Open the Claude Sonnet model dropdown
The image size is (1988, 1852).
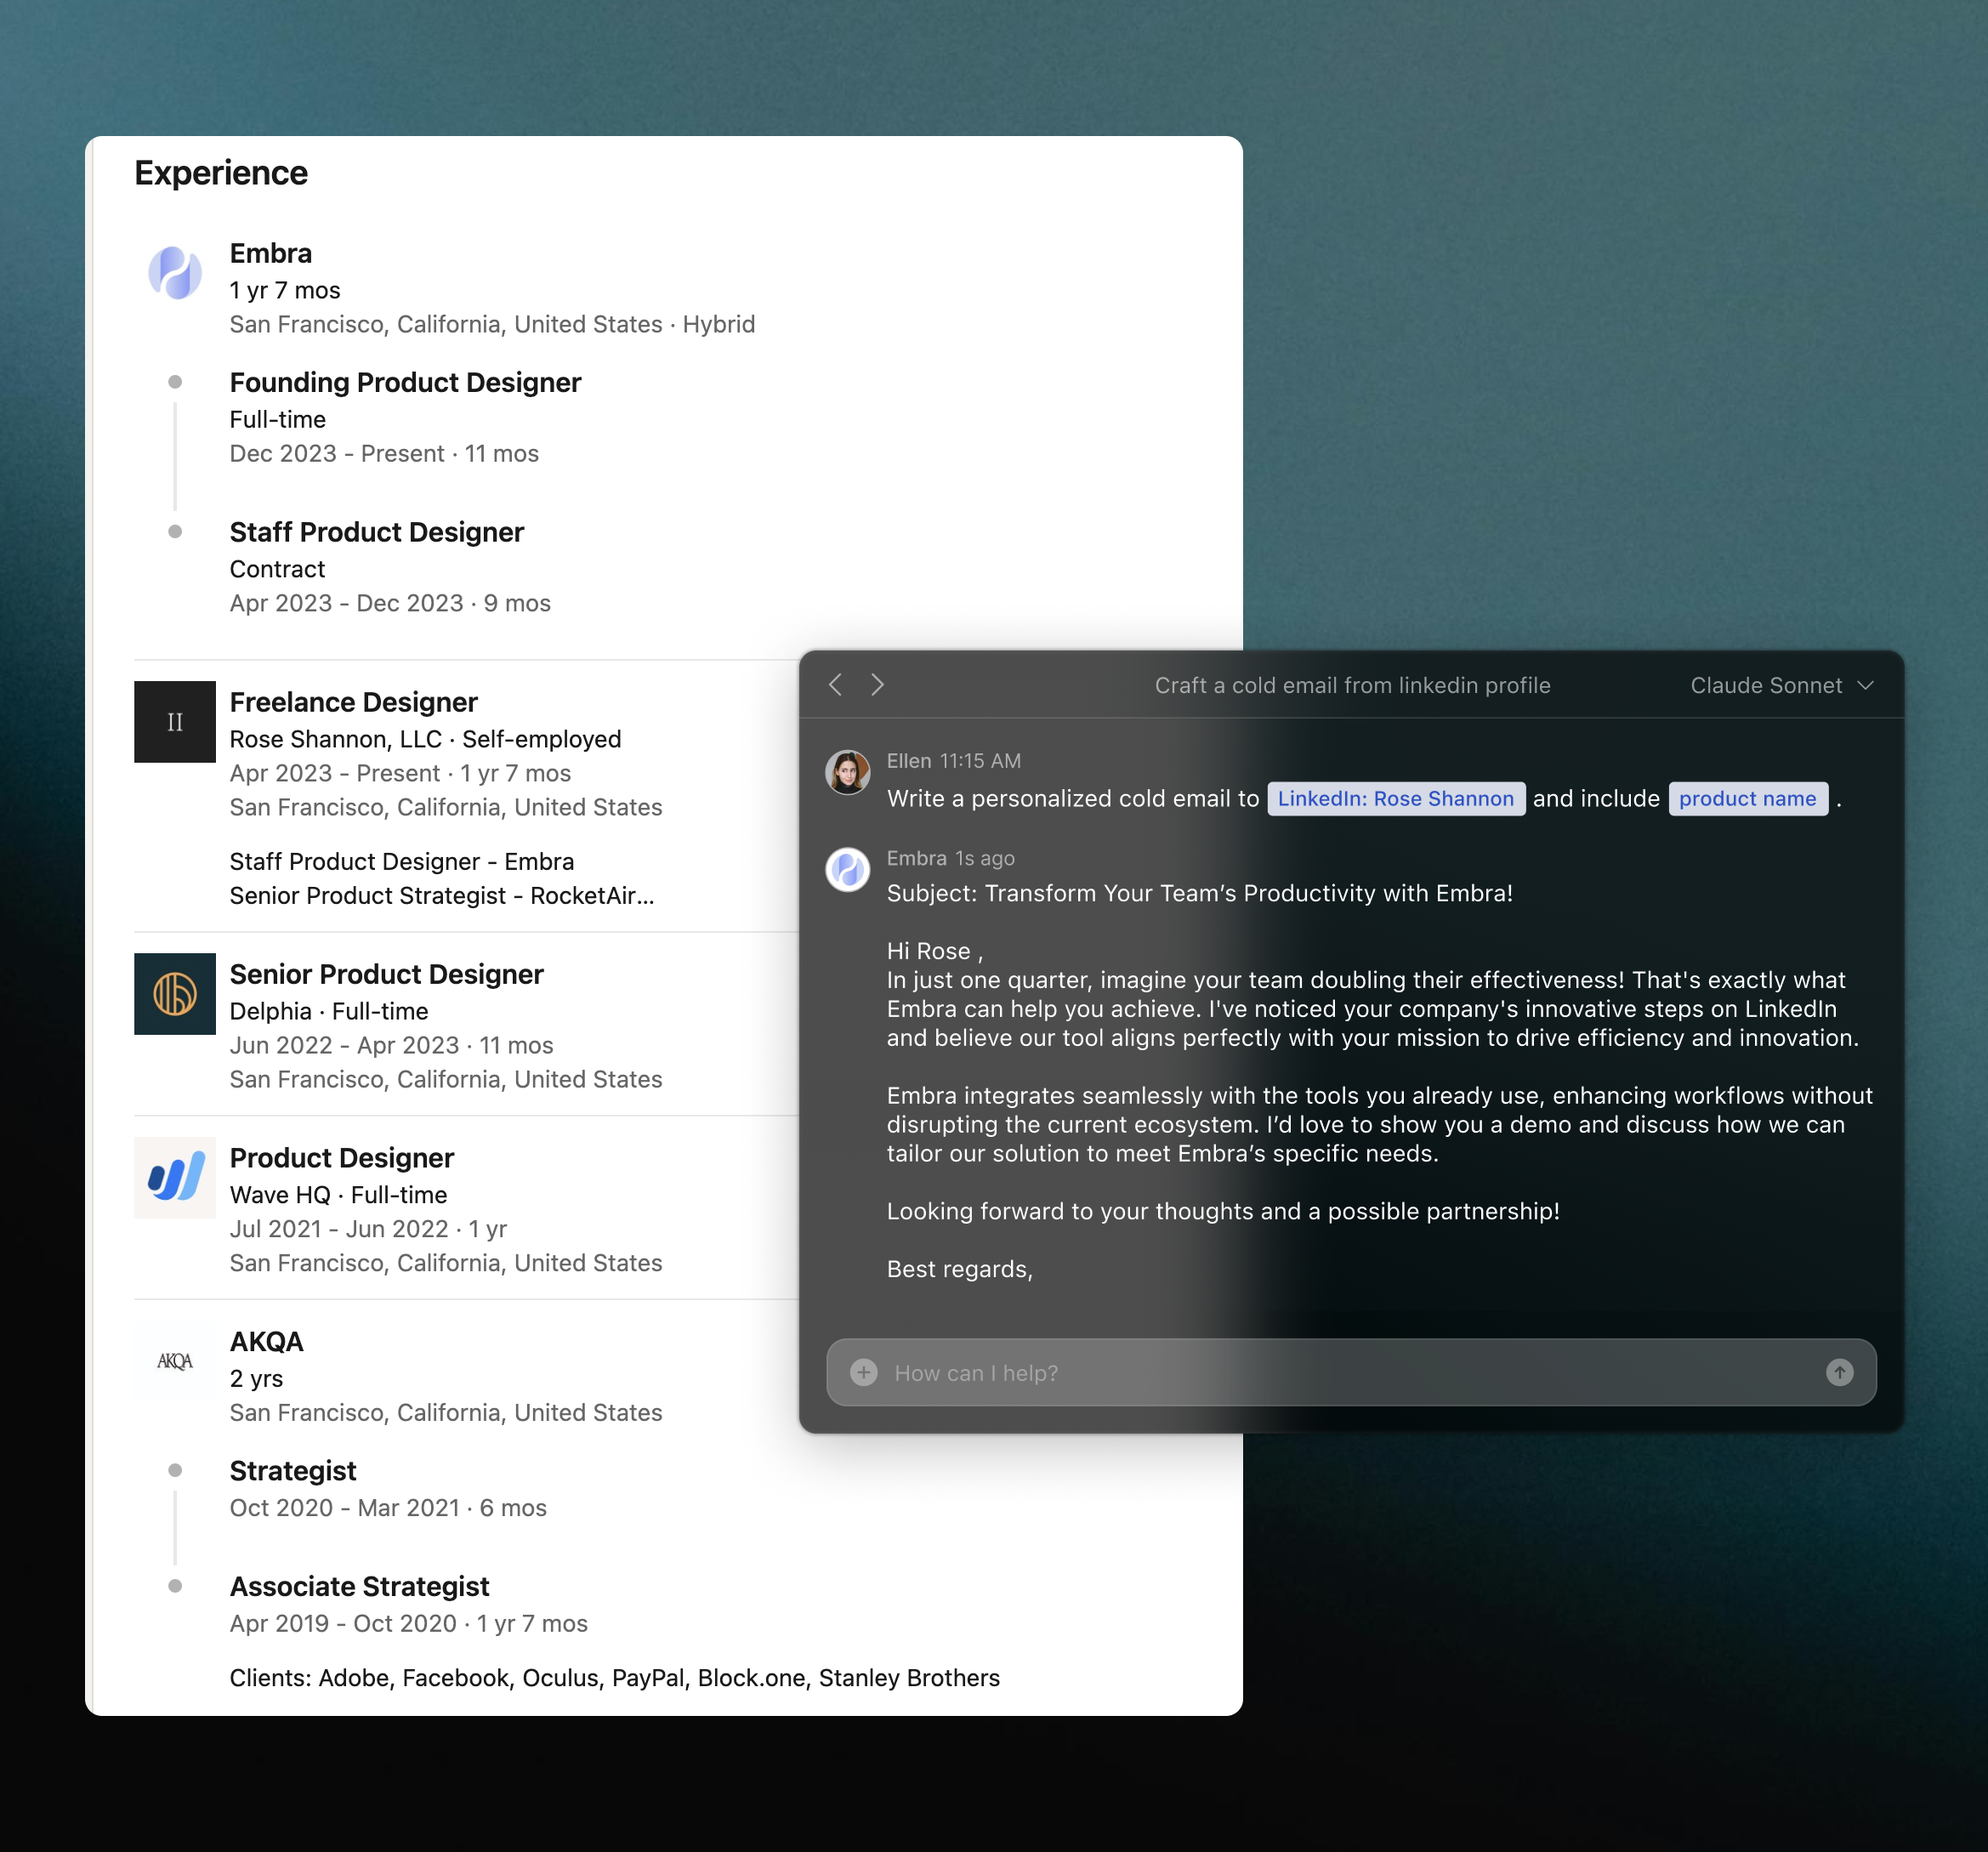(1781, 686)
